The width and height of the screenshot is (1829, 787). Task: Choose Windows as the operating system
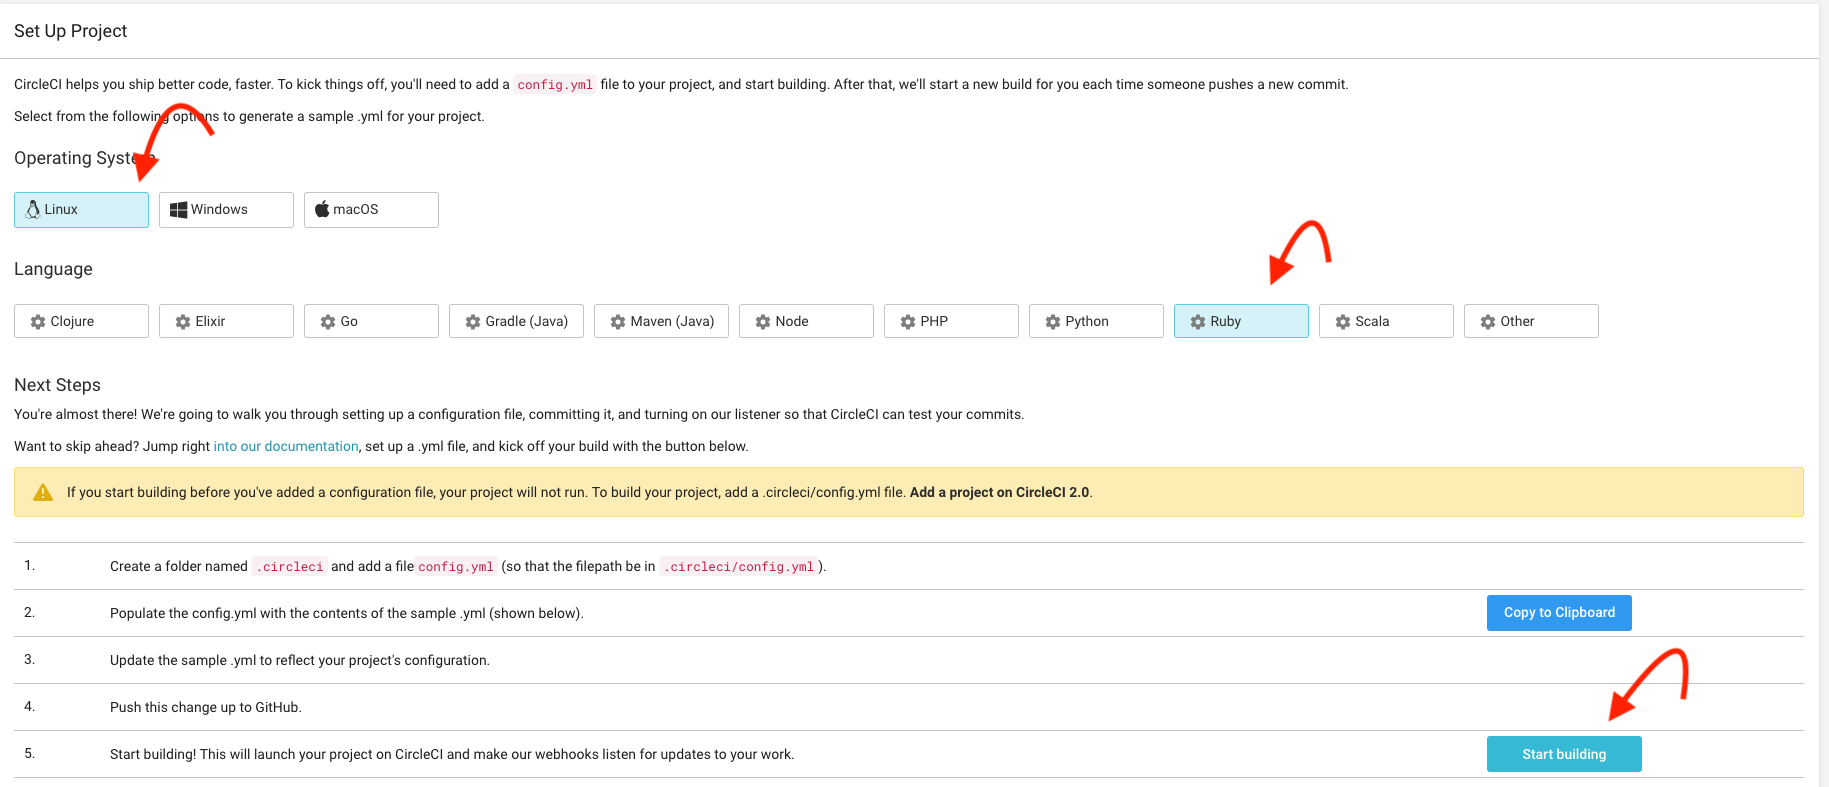226,210
